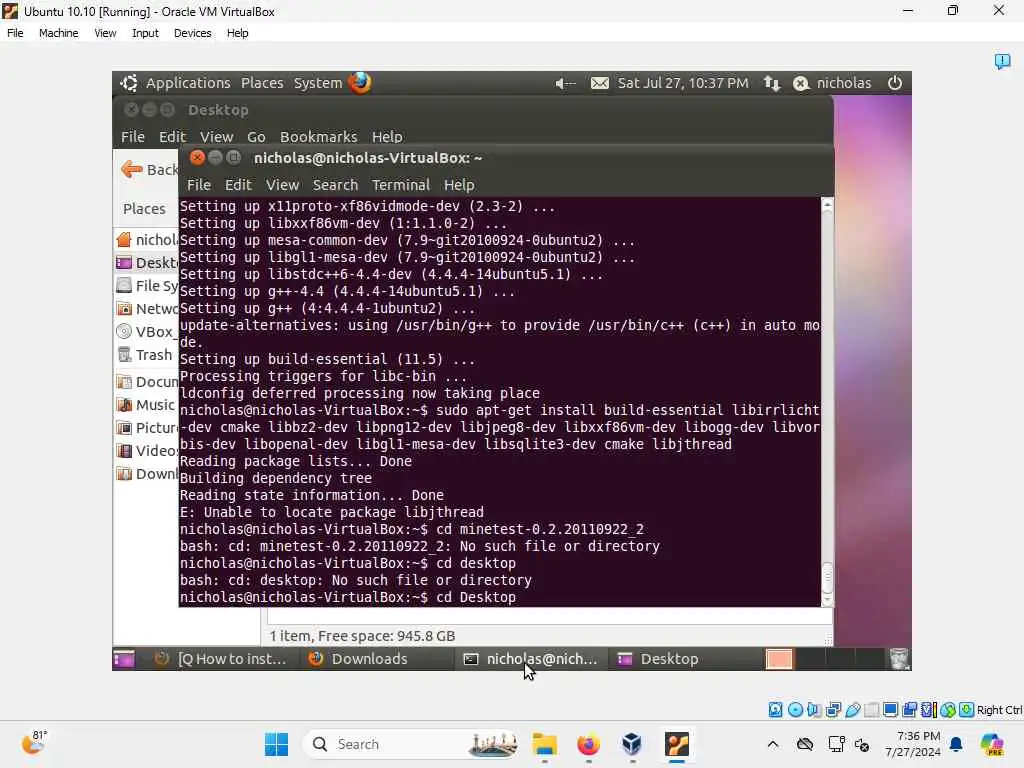Screen dimensions: 1024x768
Task: Select Pictures in the Places sidebar
Action: [x=147, y=428]
